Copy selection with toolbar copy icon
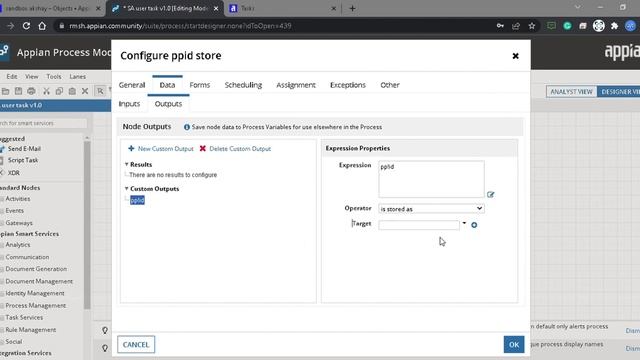The image size is (640, 360). click(x=59, y=91)
